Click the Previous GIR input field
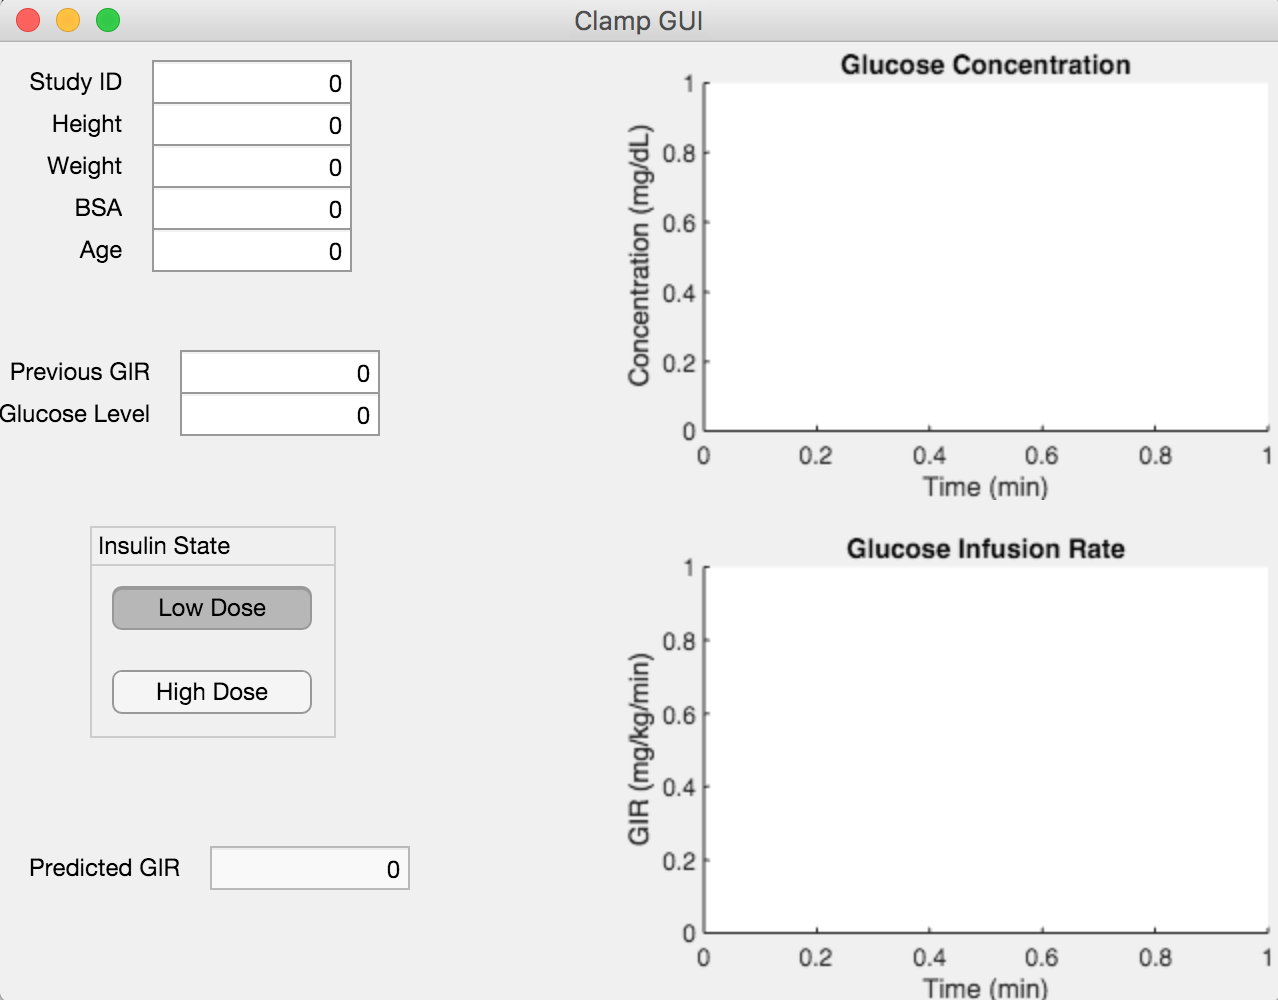This screenshot has width=1278, height=1000. [280, 373]
